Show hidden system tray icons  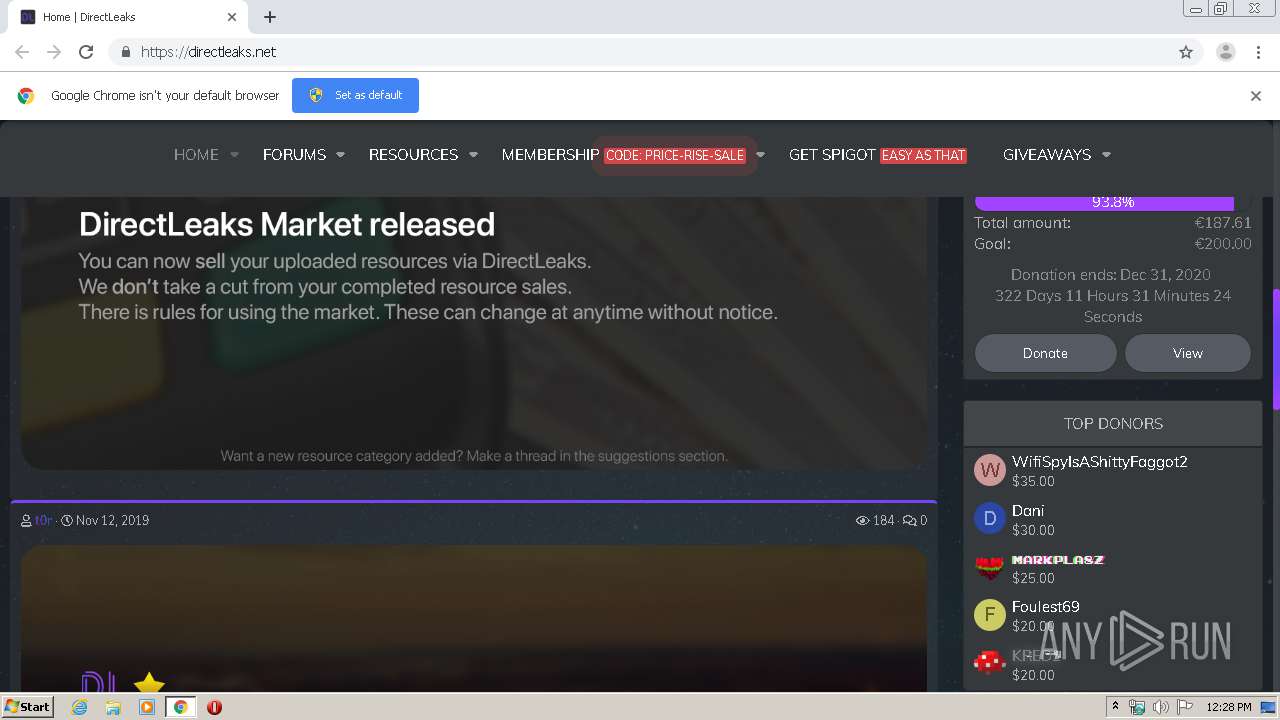pos(1116,707)
